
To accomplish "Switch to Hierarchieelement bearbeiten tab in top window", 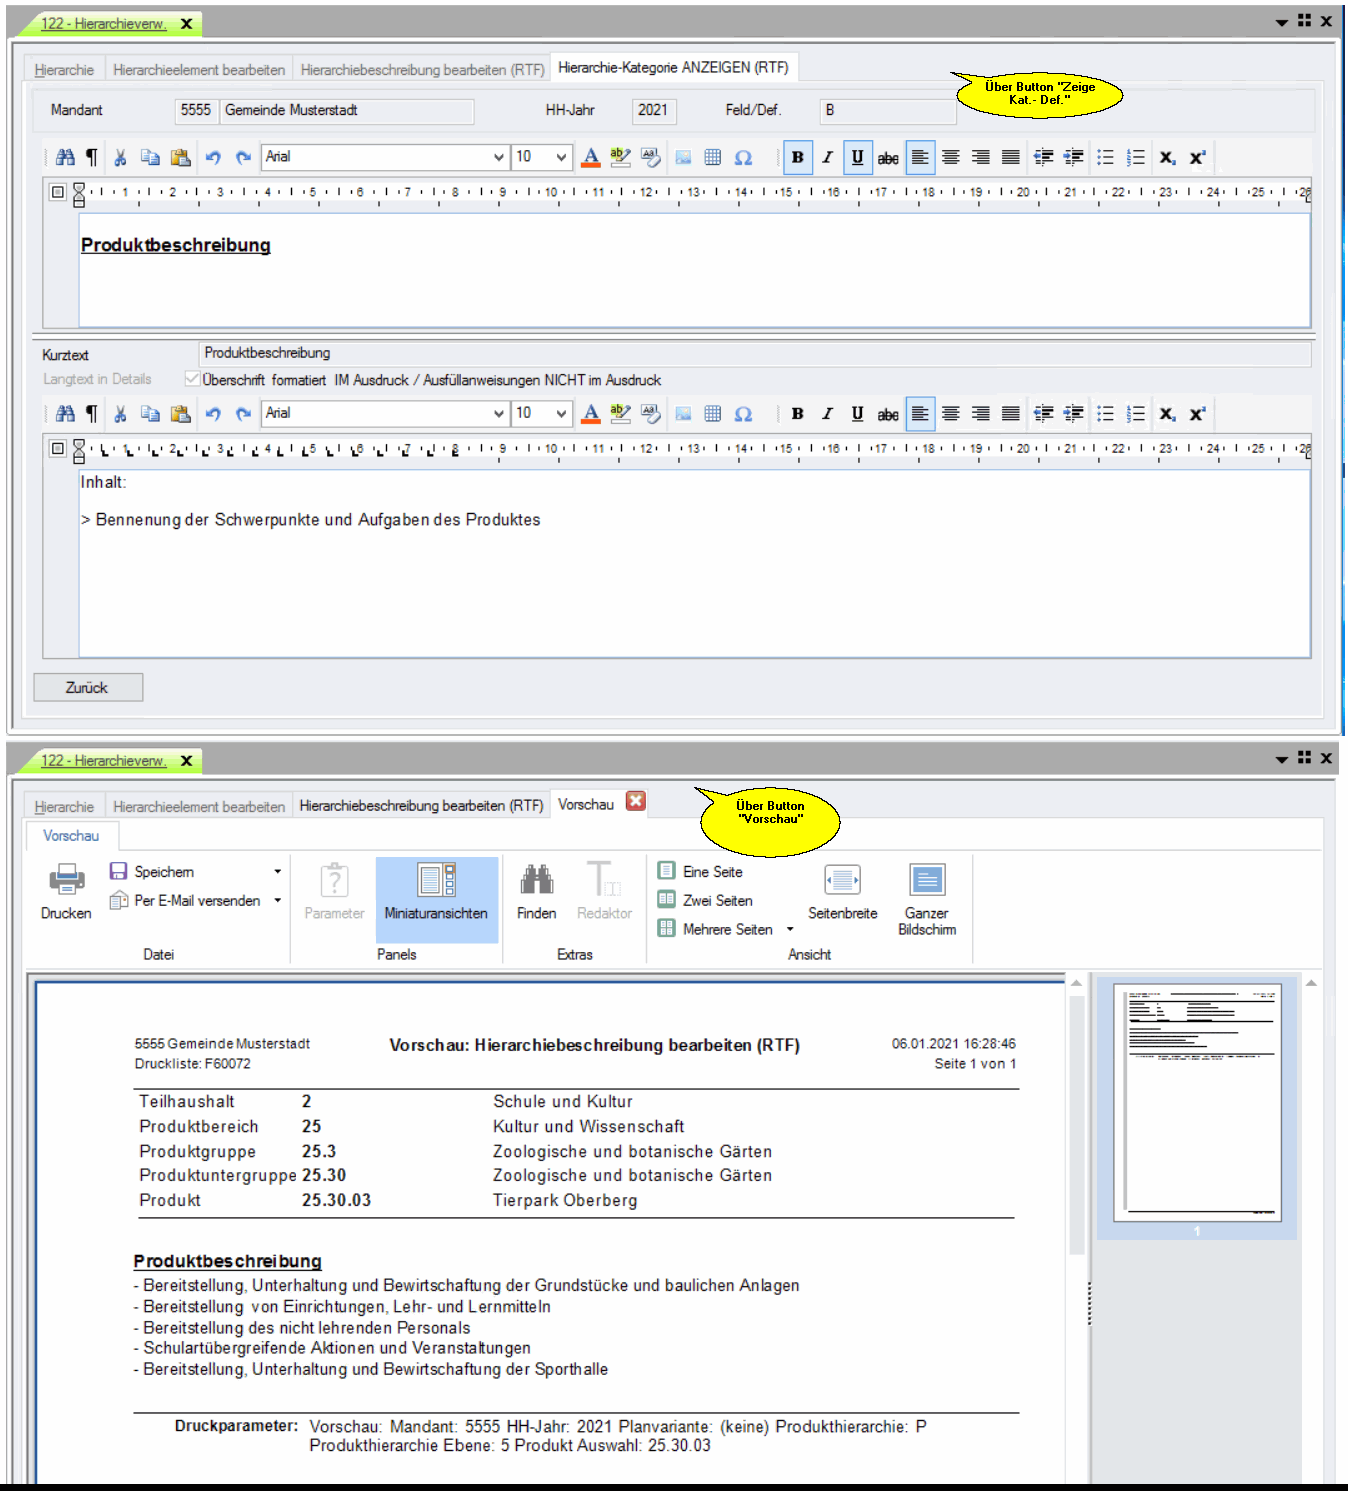I will (199, 70).
